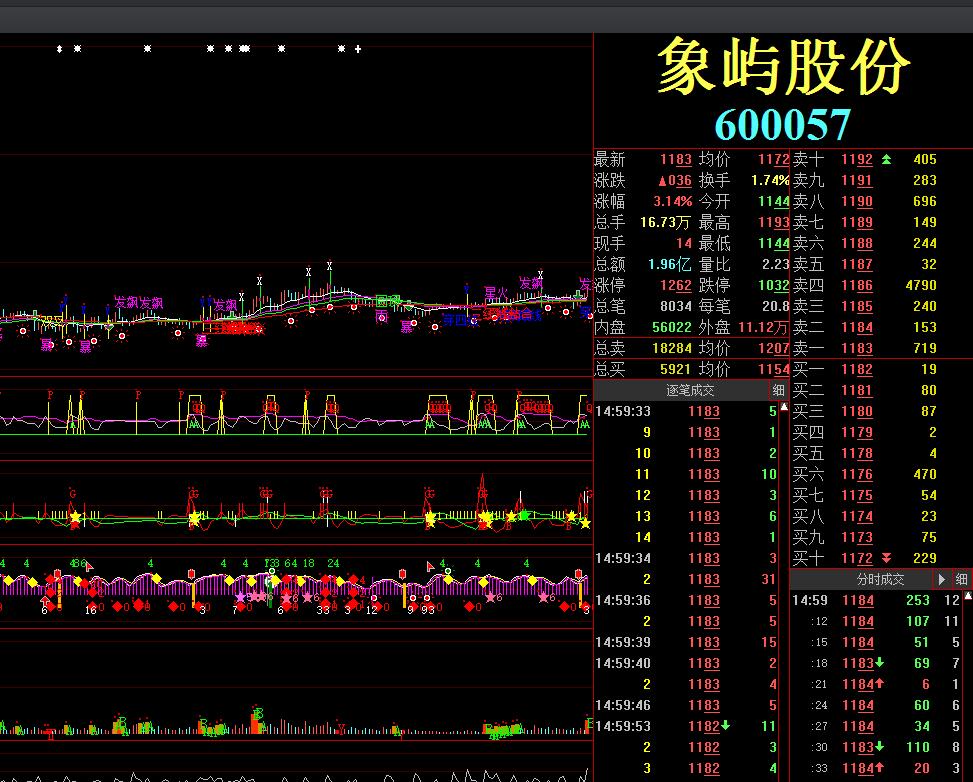This screenshot has width=973, height=782.
Task: Click the 卖一 price 1183
Action: click(x=857, y=348)
